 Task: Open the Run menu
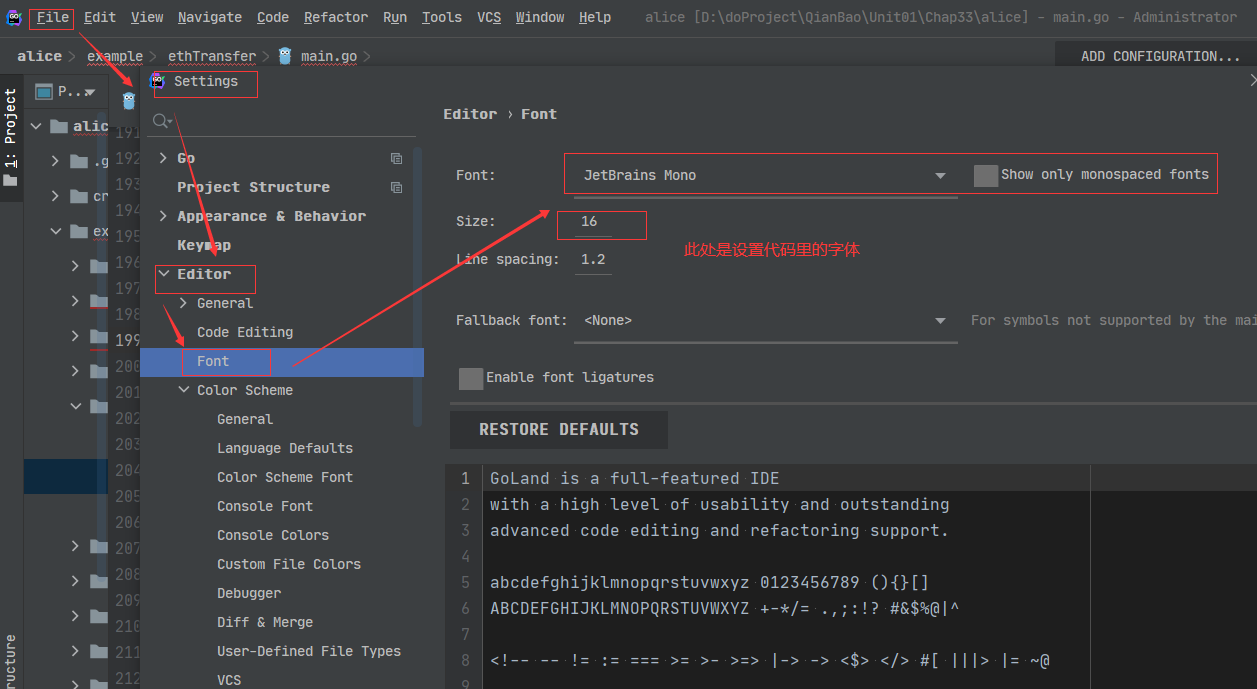(395, 17)
